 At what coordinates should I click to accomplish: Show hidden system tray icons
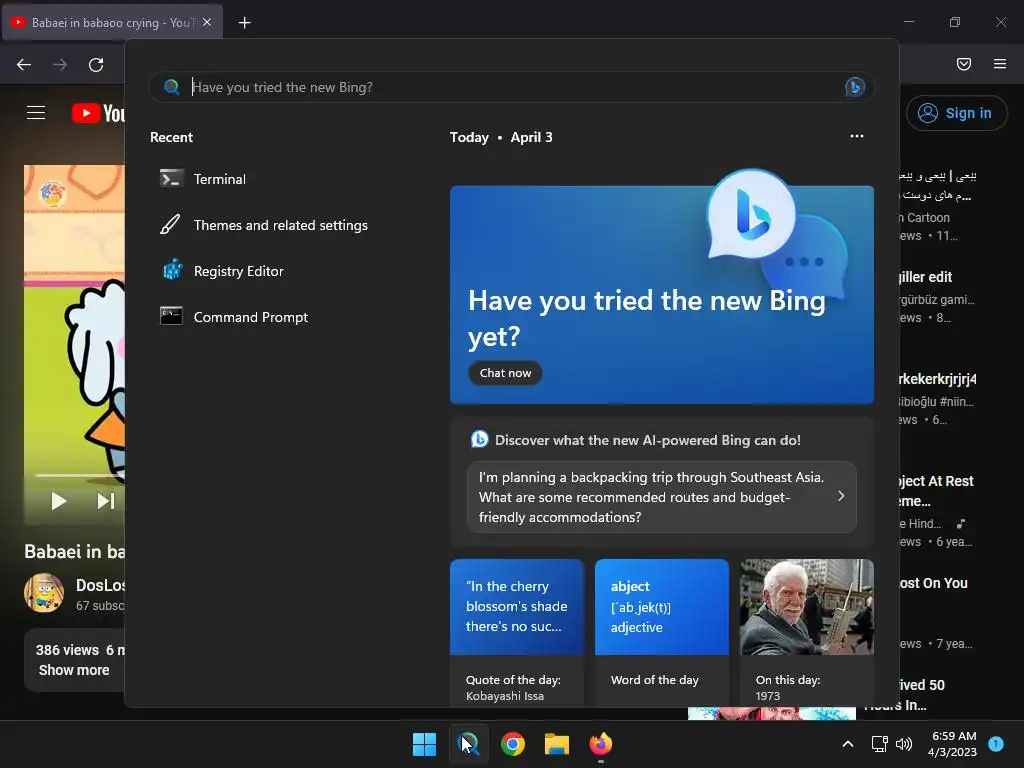pyautogui.click(x=848, y=744)
